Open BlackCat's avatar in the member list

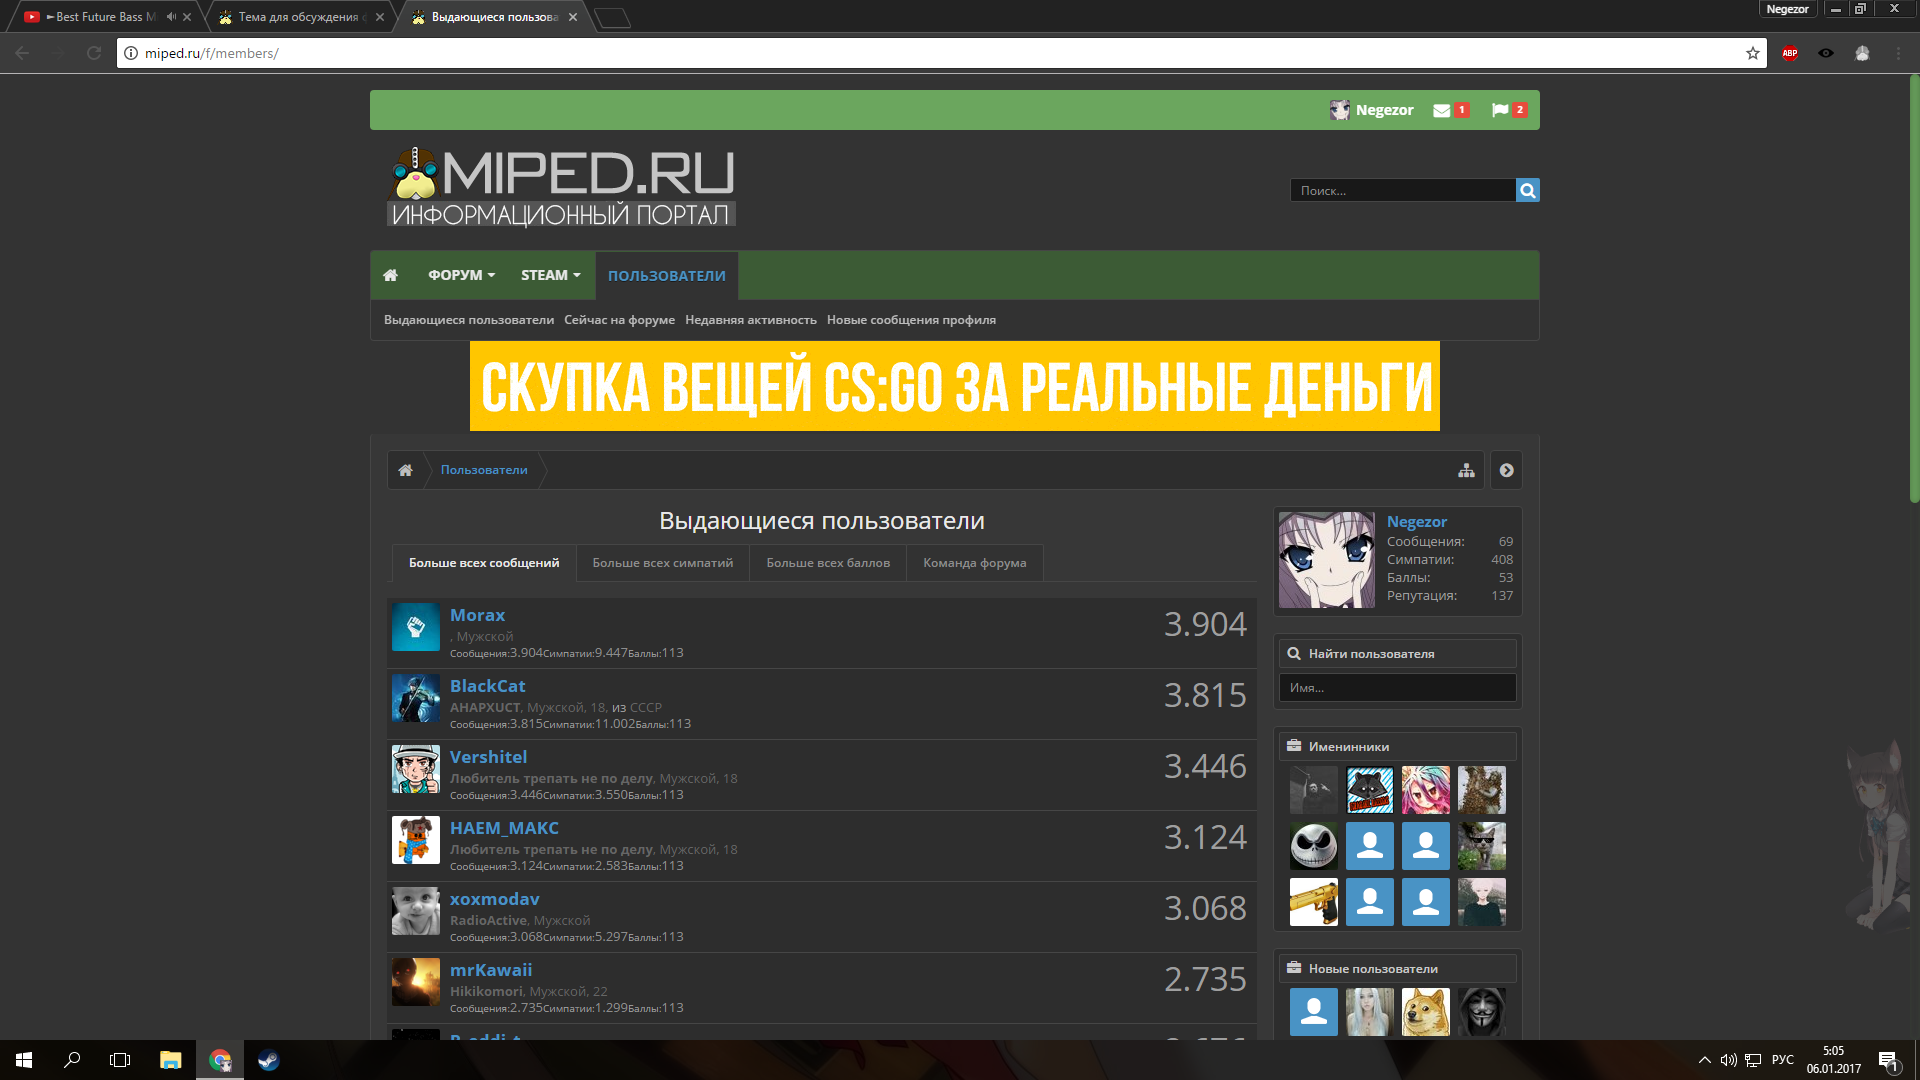(x=415, y=698)
